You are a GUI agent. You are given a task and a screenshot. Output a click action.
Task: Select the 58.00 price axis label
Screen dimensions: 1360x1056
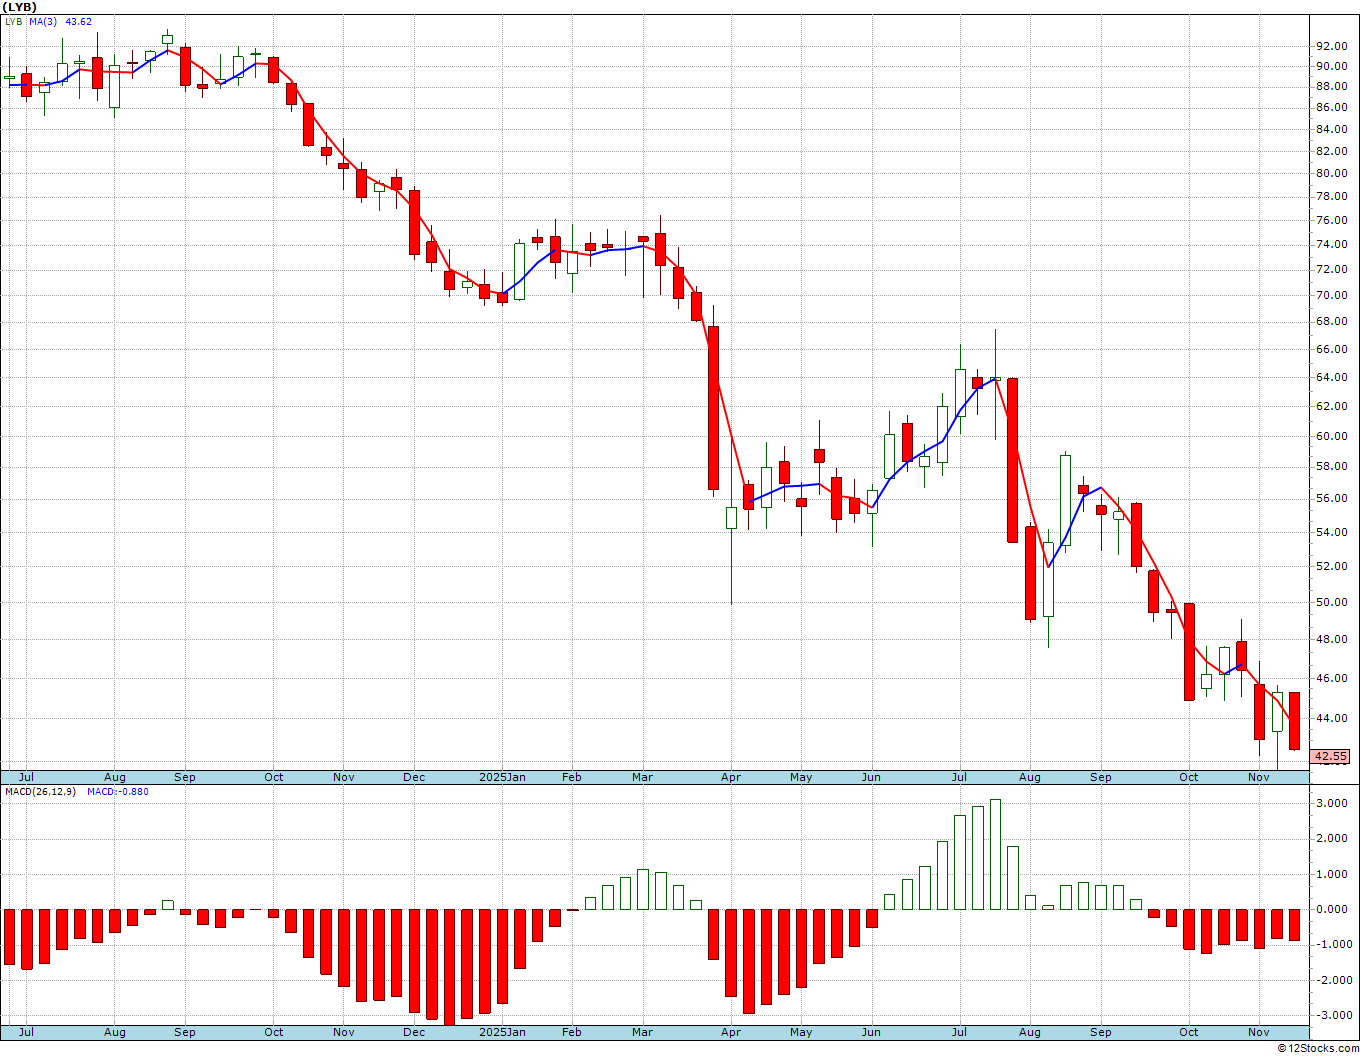1330,466
